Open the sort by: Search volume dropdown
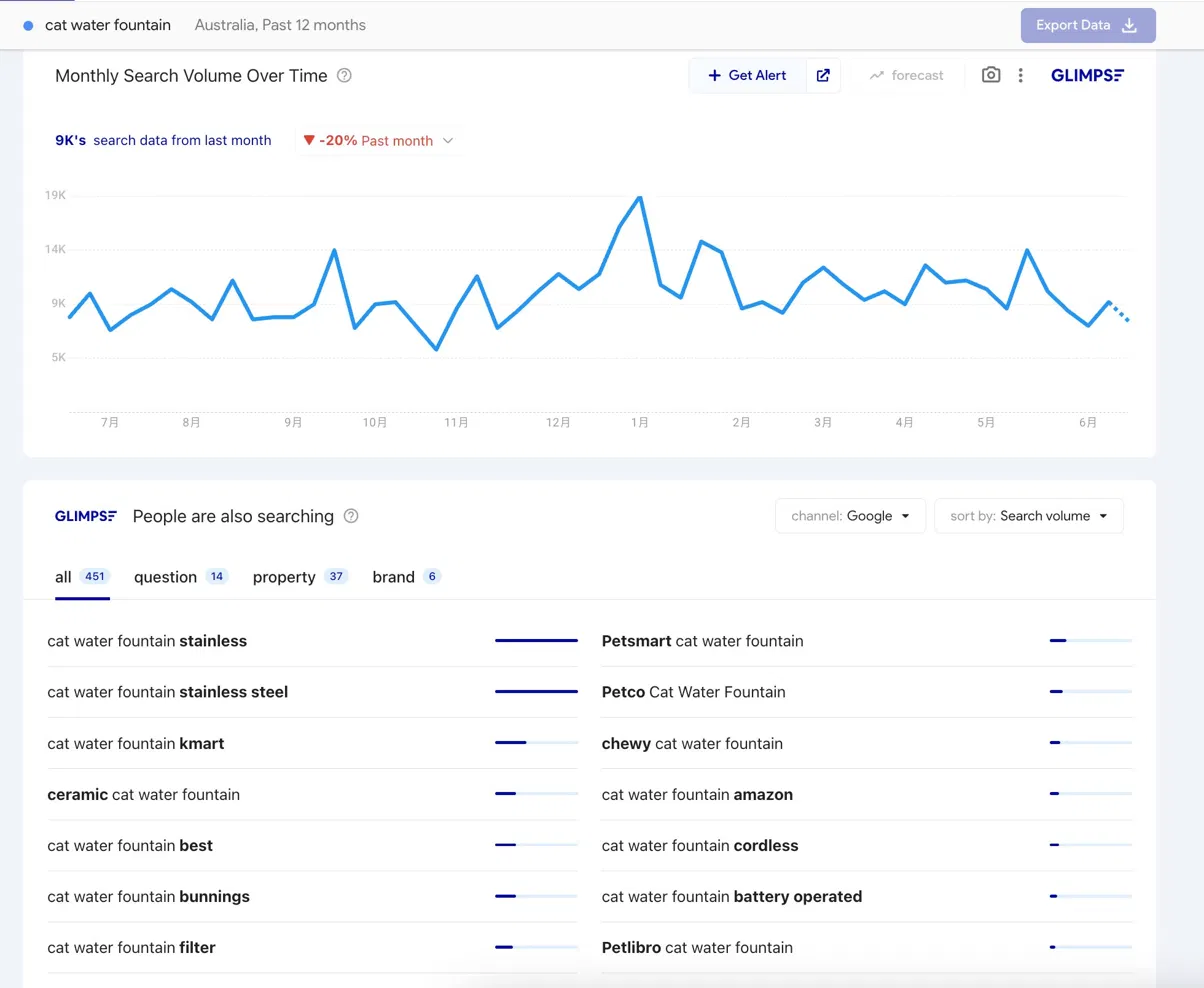 [1029, 516]
